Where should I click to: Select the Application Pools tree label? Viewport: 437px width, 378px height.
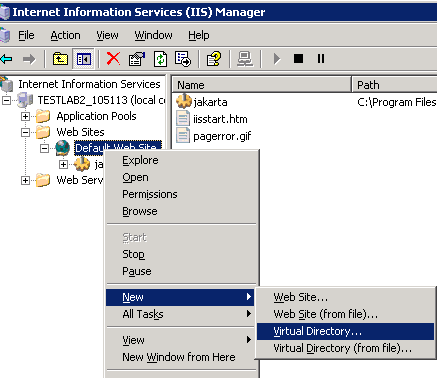pyautogui.click(x=96, y=116)
